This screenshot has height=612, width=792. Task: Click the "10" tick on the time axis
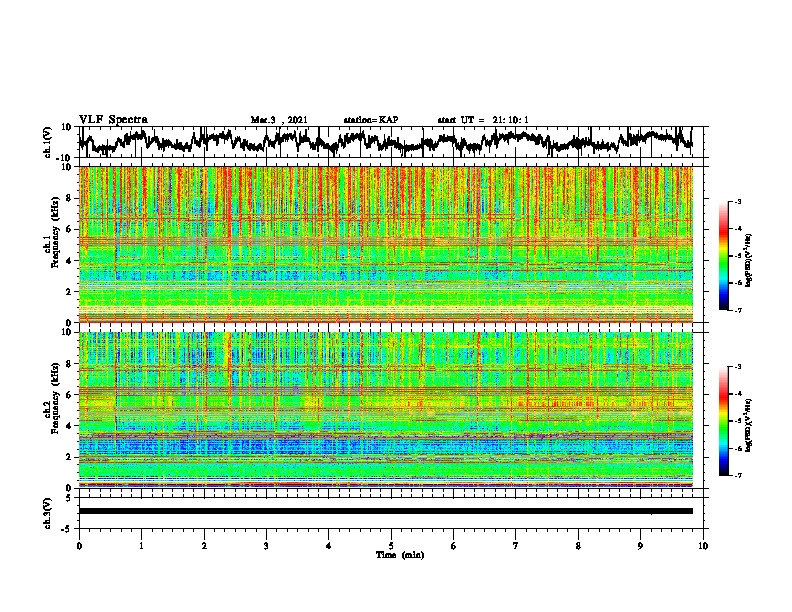tap(703, 546)
